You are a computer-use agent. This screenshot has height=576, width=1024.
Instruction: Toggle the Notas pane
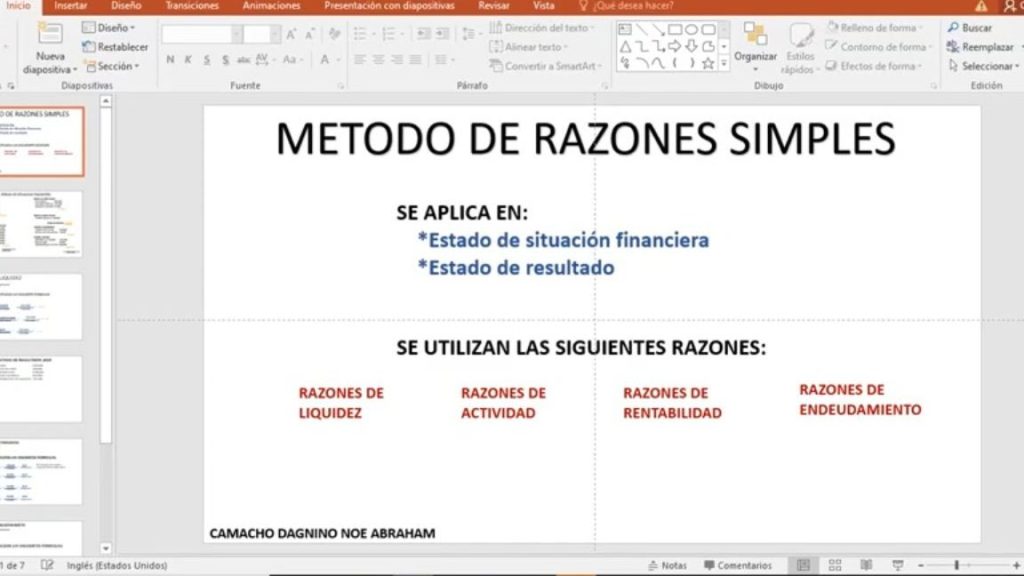pyautogui.click(x=667, y=565)
